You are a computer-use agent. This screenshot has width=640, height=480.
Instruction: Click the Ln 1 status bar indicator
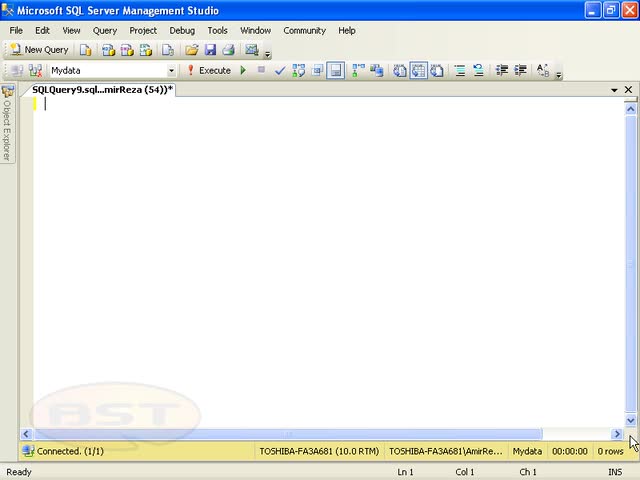click(405, 472)
